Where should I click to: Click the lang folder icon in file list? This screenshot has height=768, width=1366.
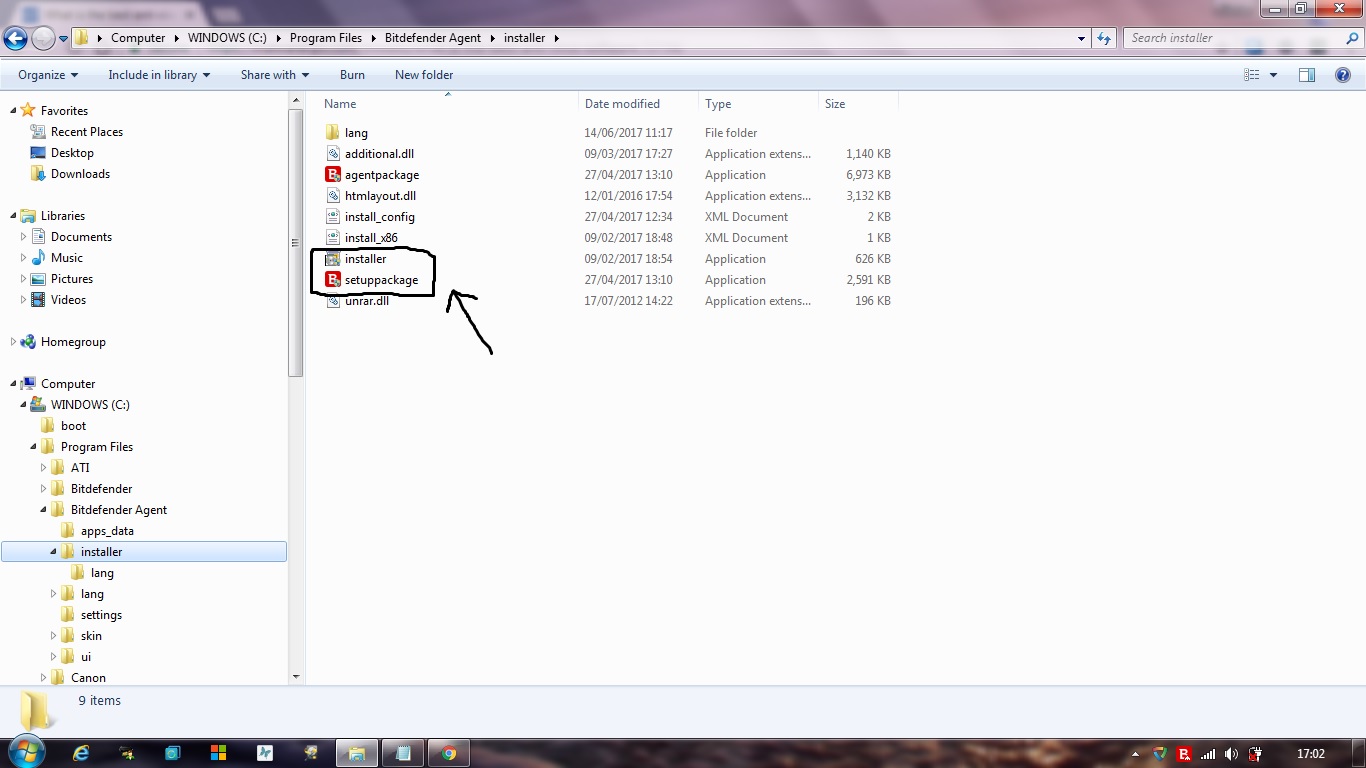click(x=333, y=133)
